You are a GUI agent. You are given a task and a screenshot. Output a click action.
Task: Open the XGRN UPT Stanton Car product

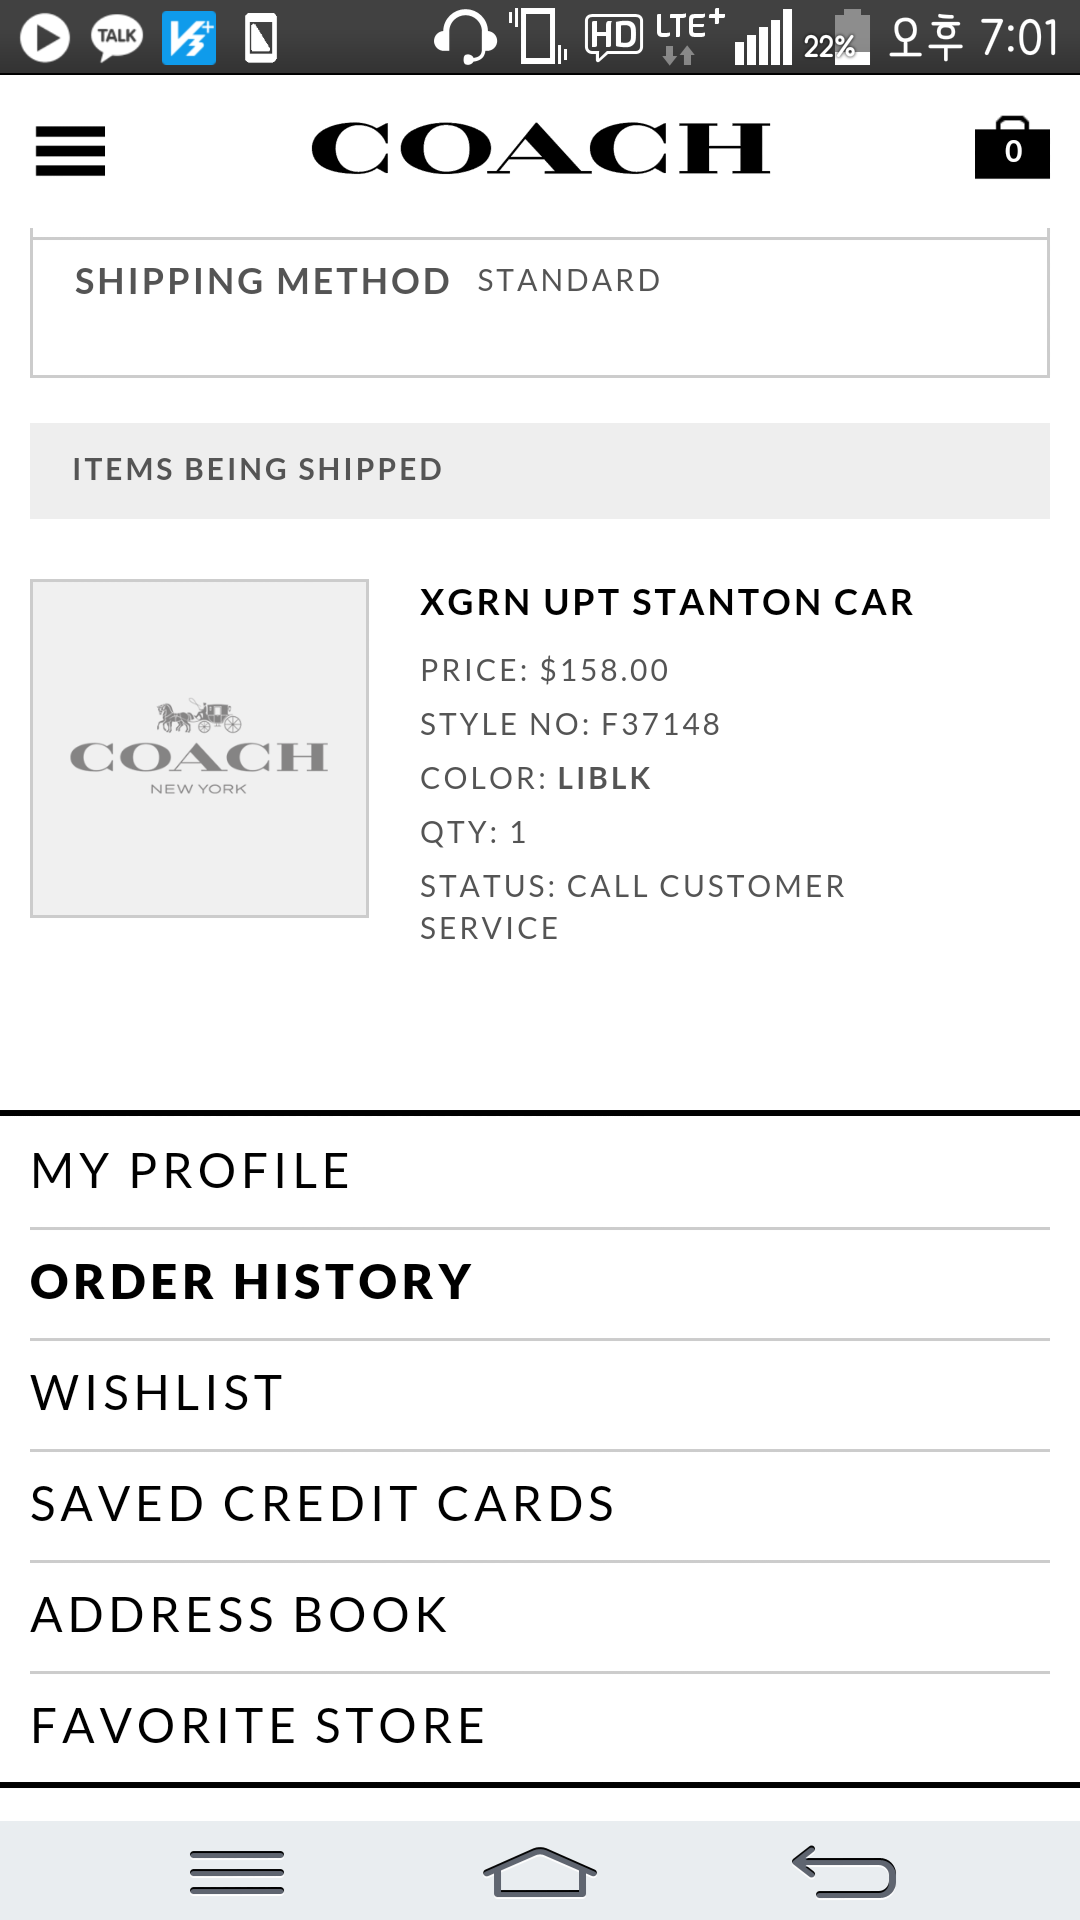pyautogui.click(x=666, y=602)
